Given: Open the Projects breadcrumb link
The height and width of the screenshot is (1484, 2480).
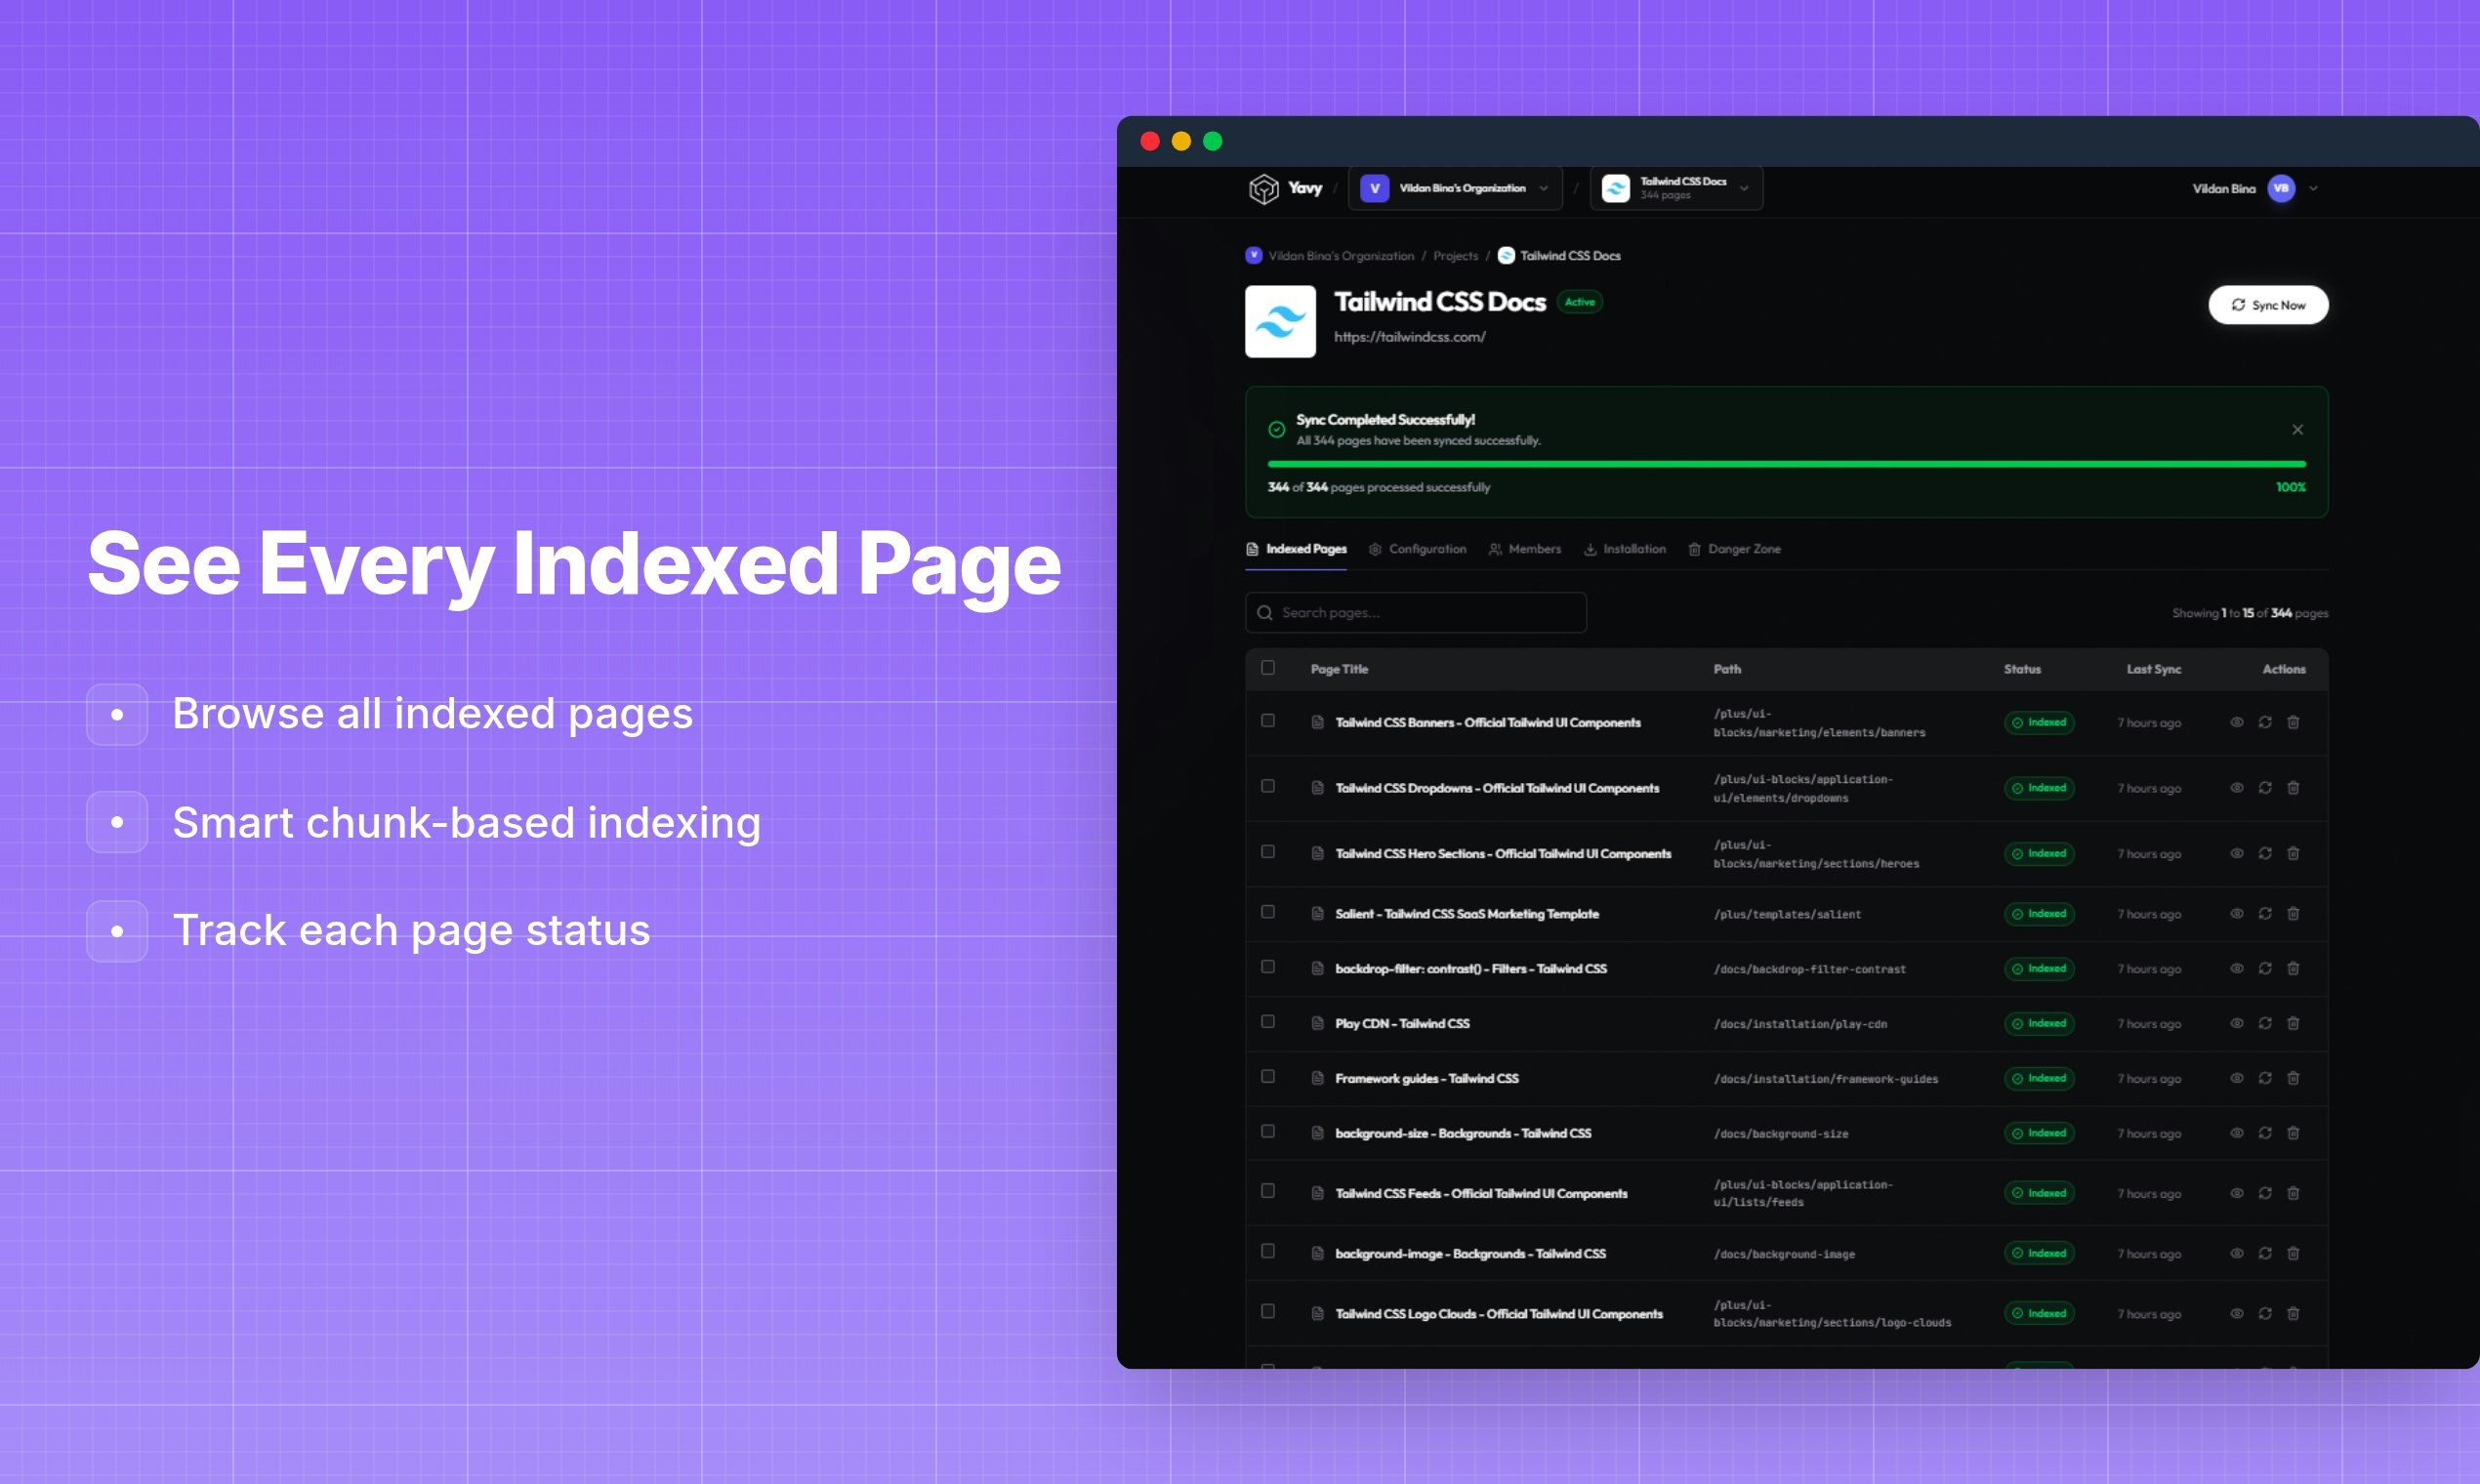Looking at the screenshot, I should 1455,255.
